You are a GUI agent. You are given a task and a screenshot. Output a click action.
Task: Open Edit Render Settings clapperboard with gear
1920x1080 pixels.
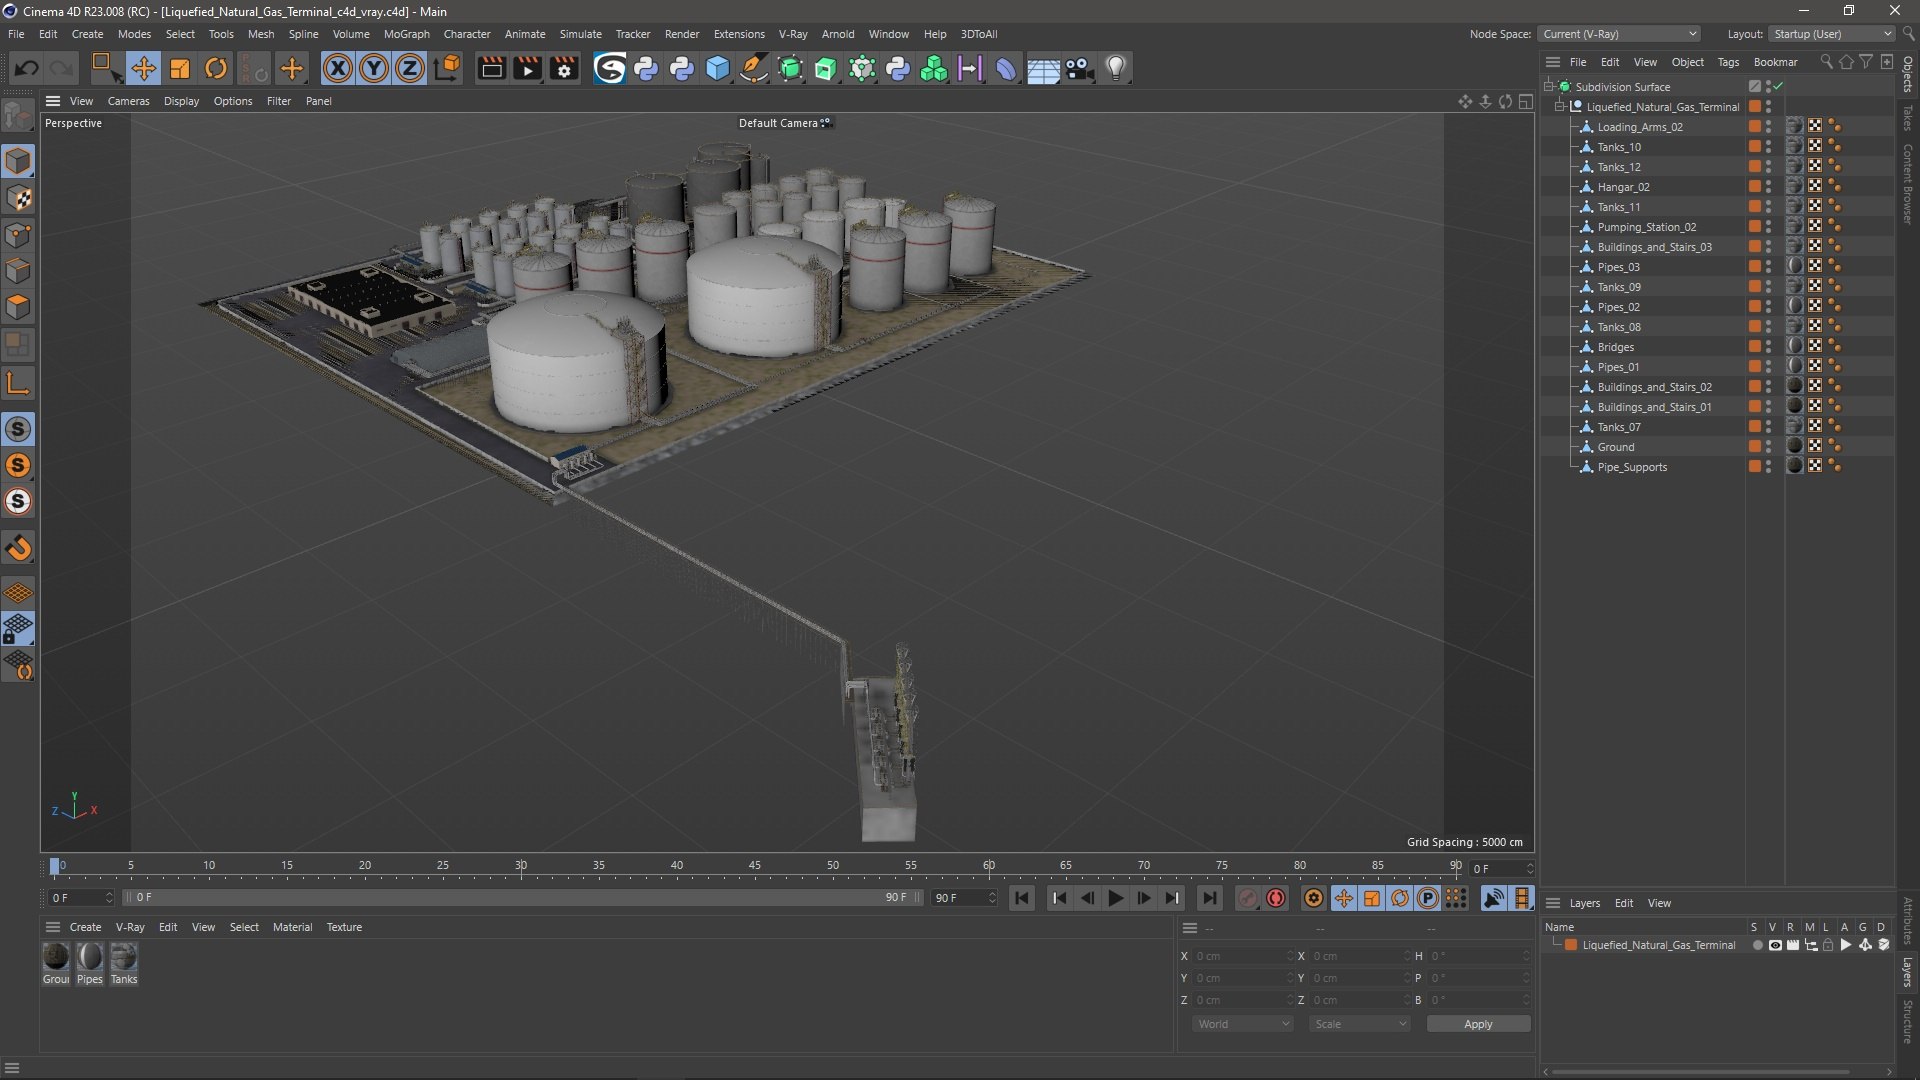[x=565, y=68]
